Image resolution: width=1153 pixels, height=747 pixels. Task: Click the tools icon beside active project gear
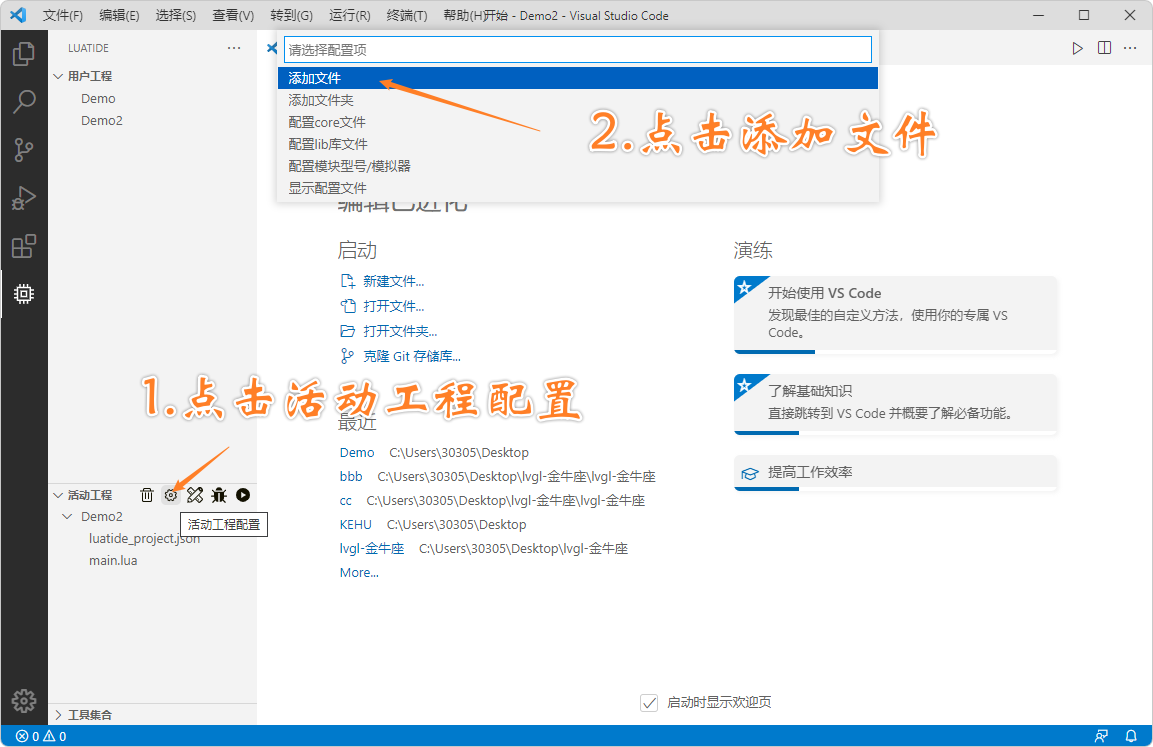tap(195, 495)
